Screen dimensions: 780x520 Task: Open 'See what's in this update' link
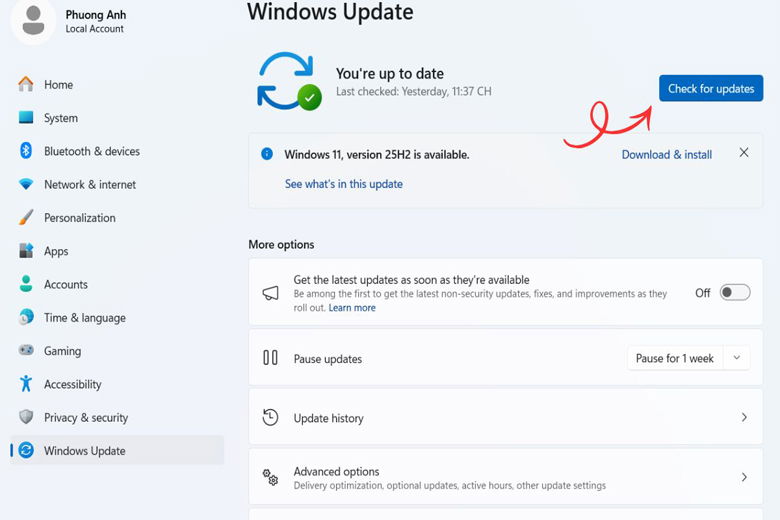343,184
